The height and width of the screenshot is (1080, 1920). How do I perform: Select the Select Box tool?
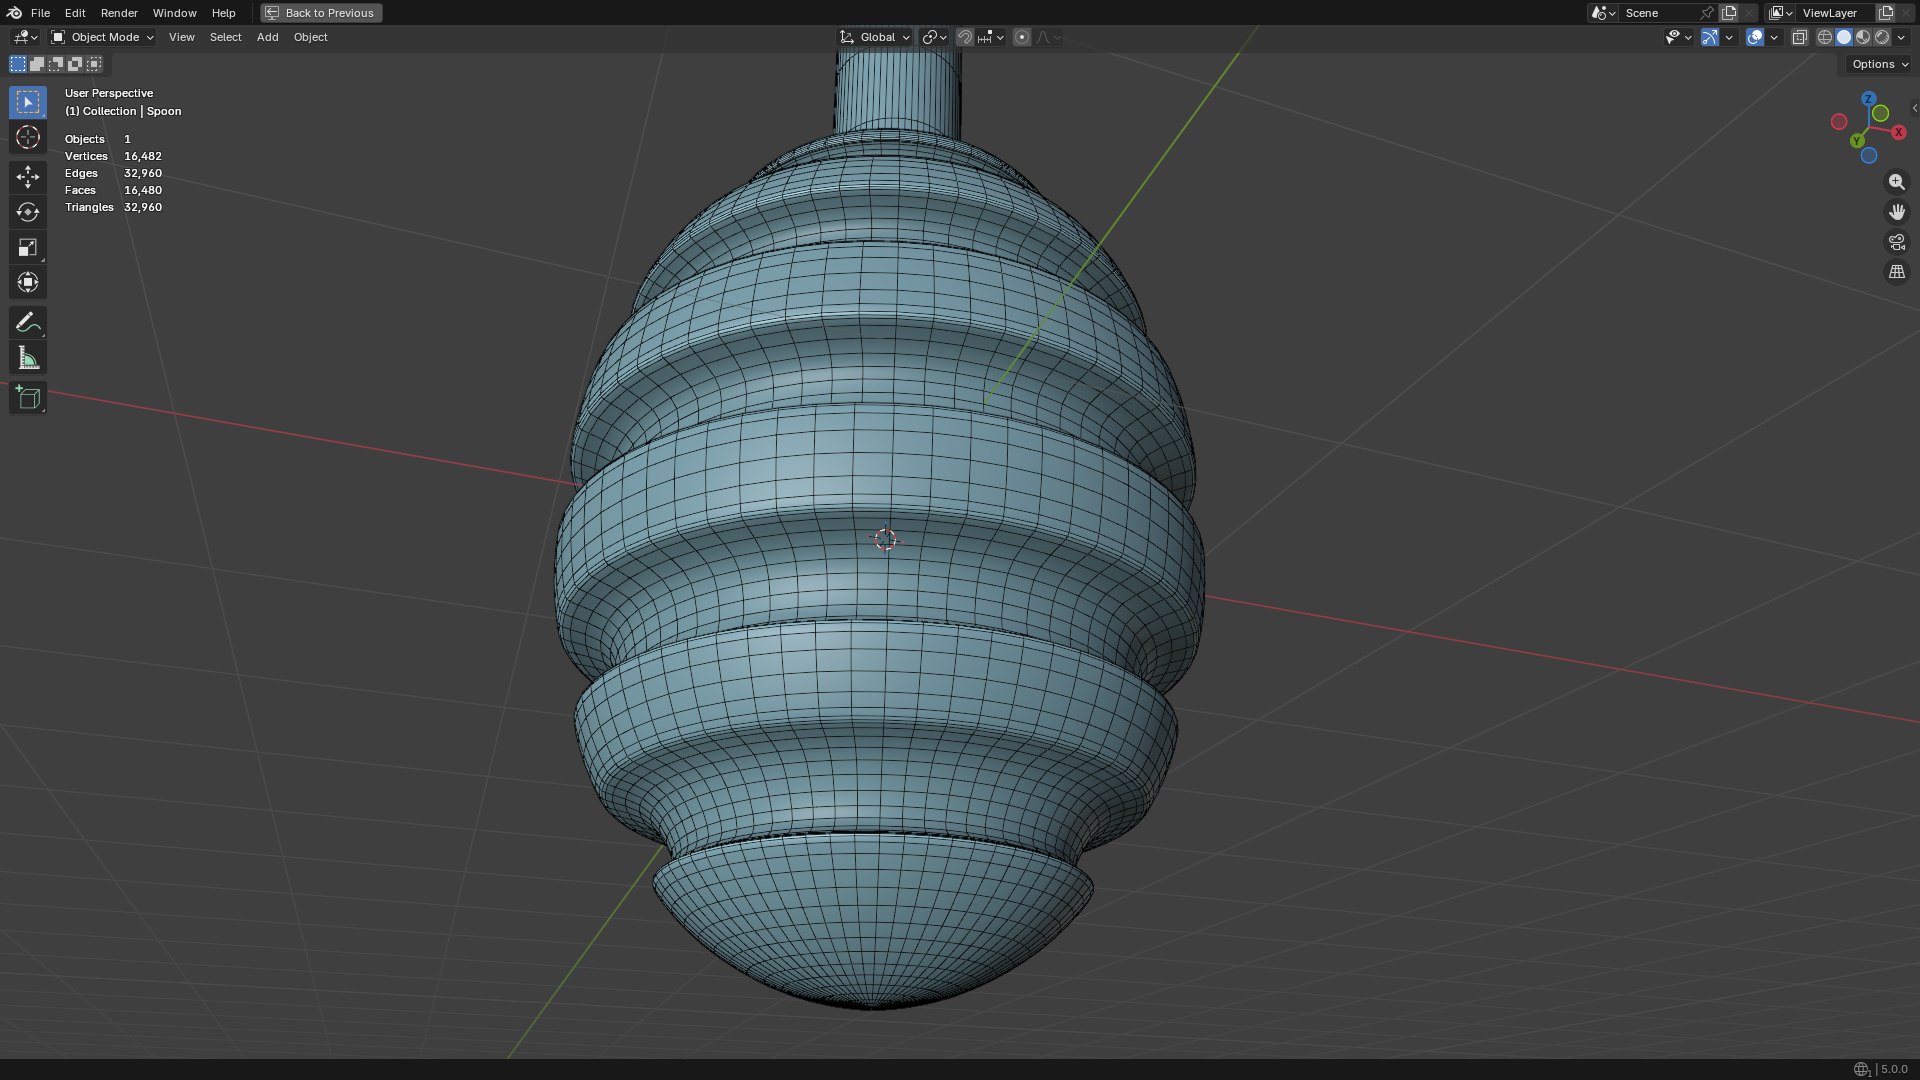coord(28,102)
